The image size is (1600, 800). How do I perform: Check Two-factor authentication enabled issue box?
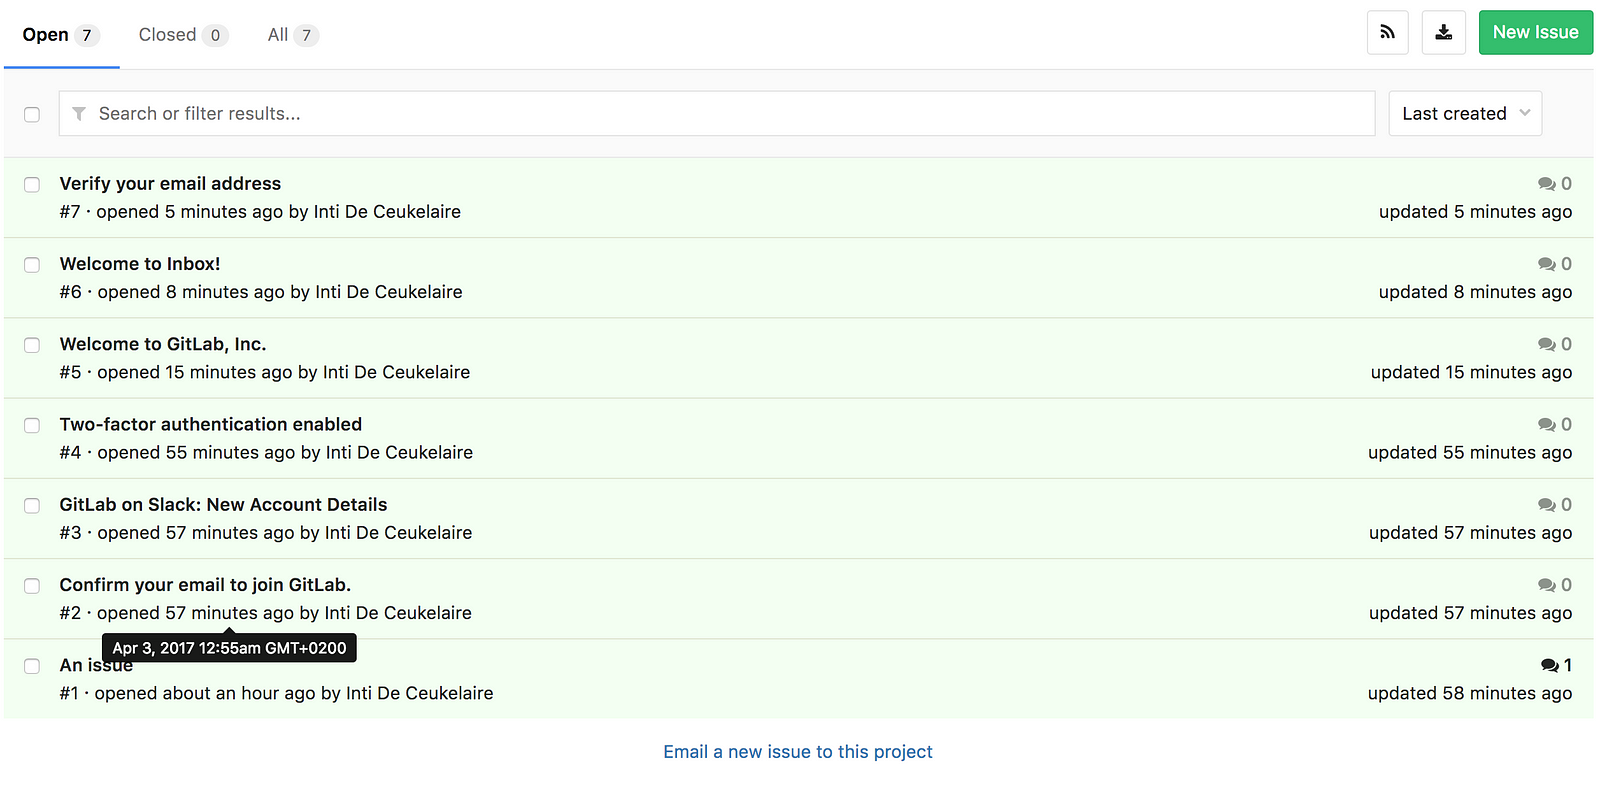pos(32,425)
